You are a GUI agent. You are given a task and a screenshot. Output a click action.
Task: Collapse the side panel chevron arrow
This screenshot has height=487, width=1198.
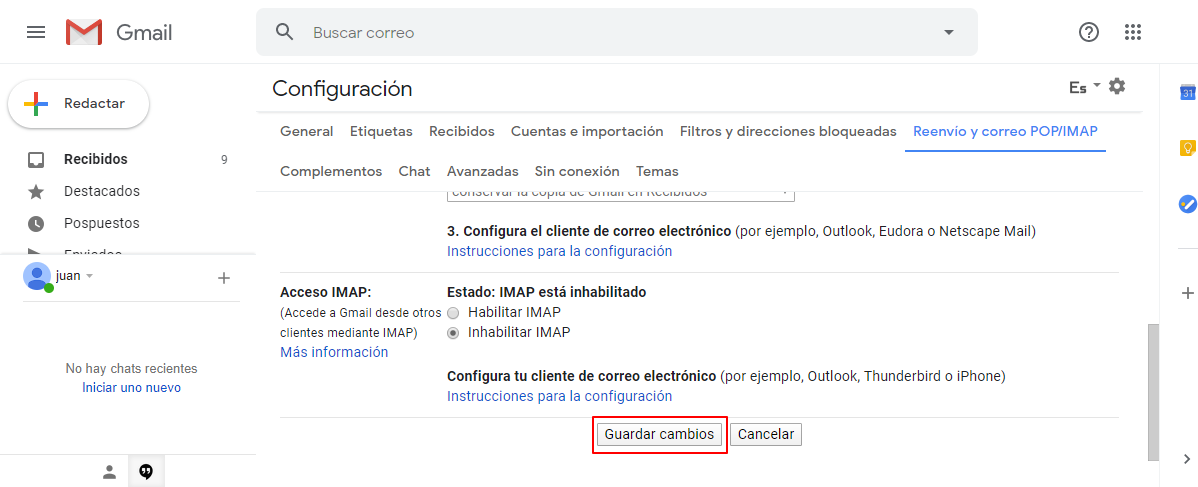pyautogui.click(x=1187, y=459)
